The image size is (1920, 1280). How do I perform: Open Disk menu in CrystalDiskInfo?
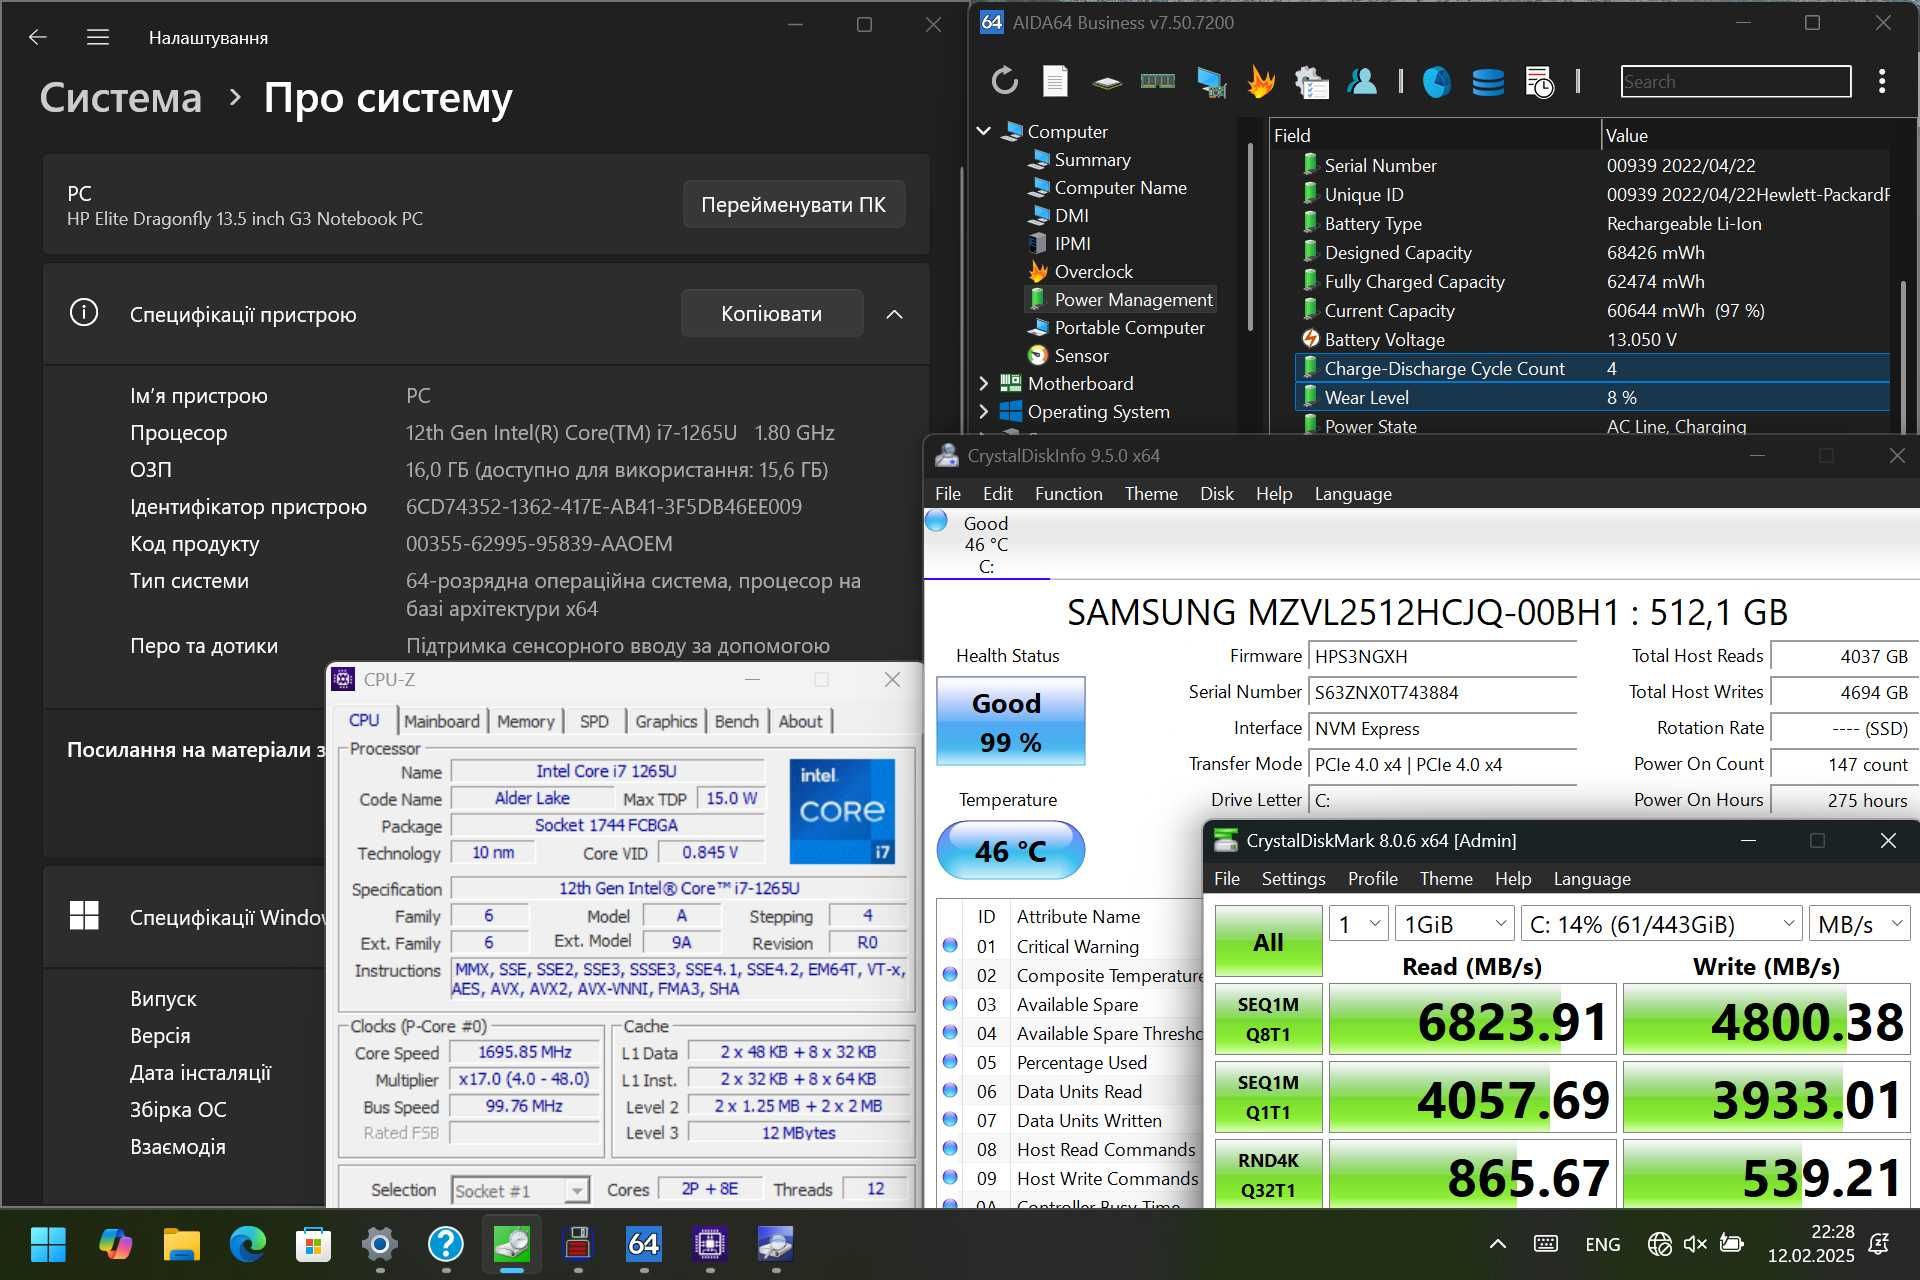click(x=1216, y=493)
